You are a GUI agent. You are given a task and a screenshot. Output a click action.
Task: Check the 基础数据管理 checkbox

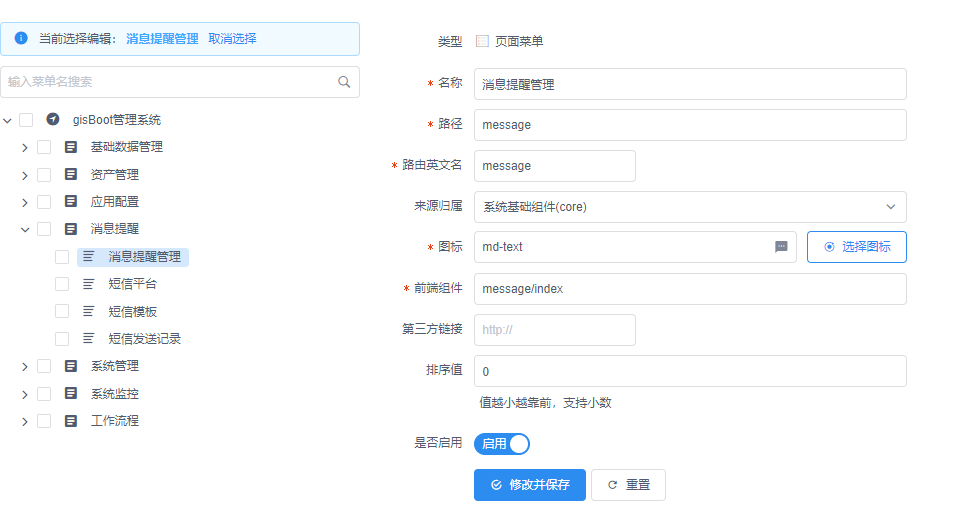click(44, 147)
